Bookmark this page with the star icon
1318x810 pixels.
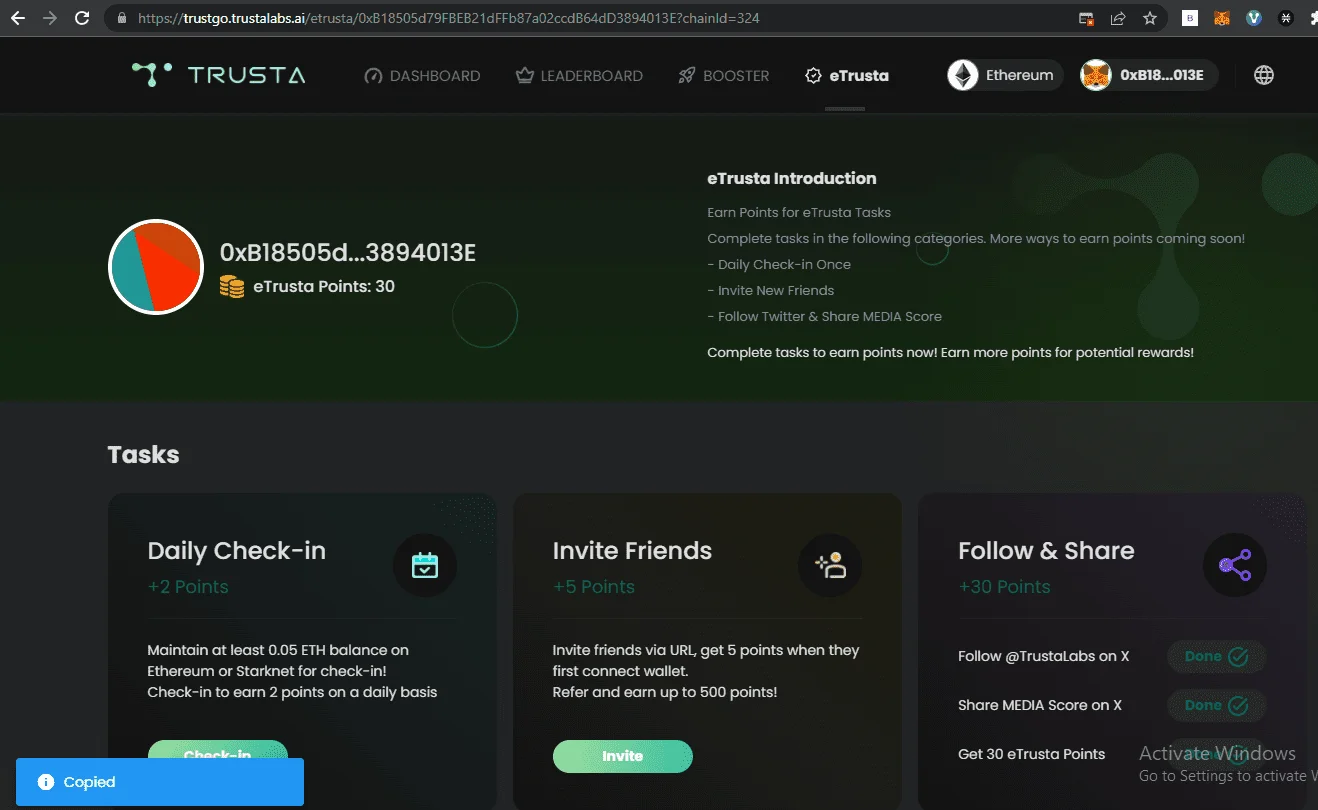coord(1150,18)
